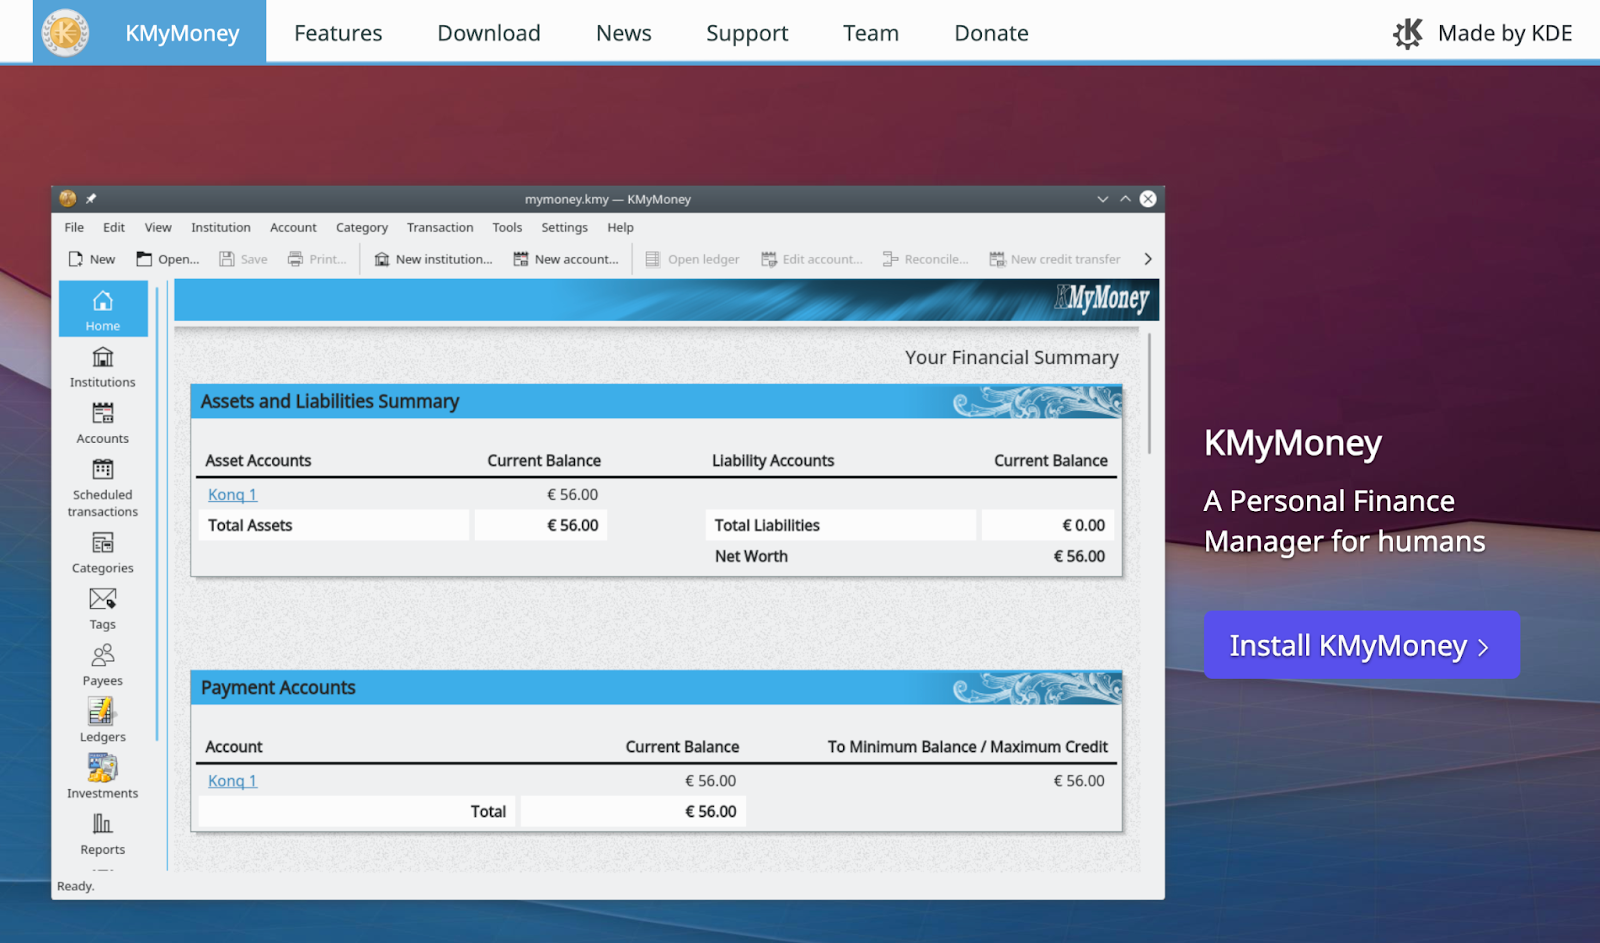Screen dimensions: 1600x943
Task: Click the Total Liabilities € 0.00 value
Action: coord(1083,525)
